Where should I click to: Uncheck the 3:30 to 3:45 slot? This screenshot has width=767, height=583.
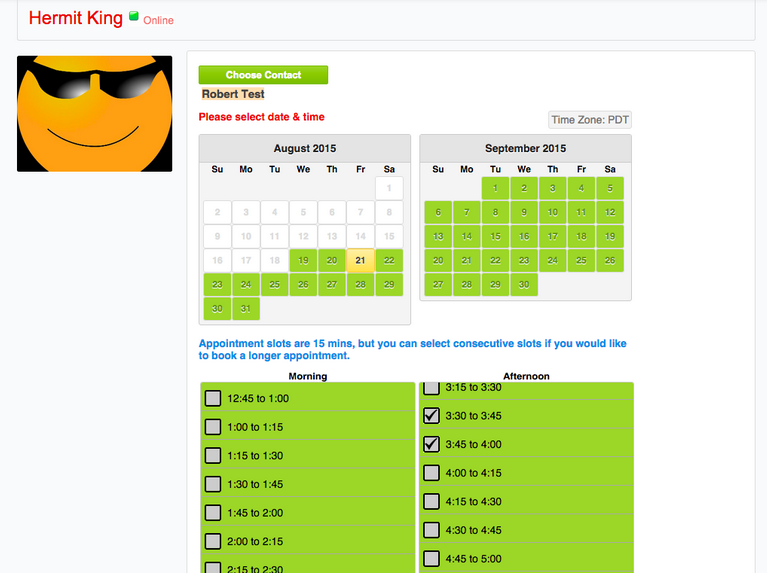(431, 415)
